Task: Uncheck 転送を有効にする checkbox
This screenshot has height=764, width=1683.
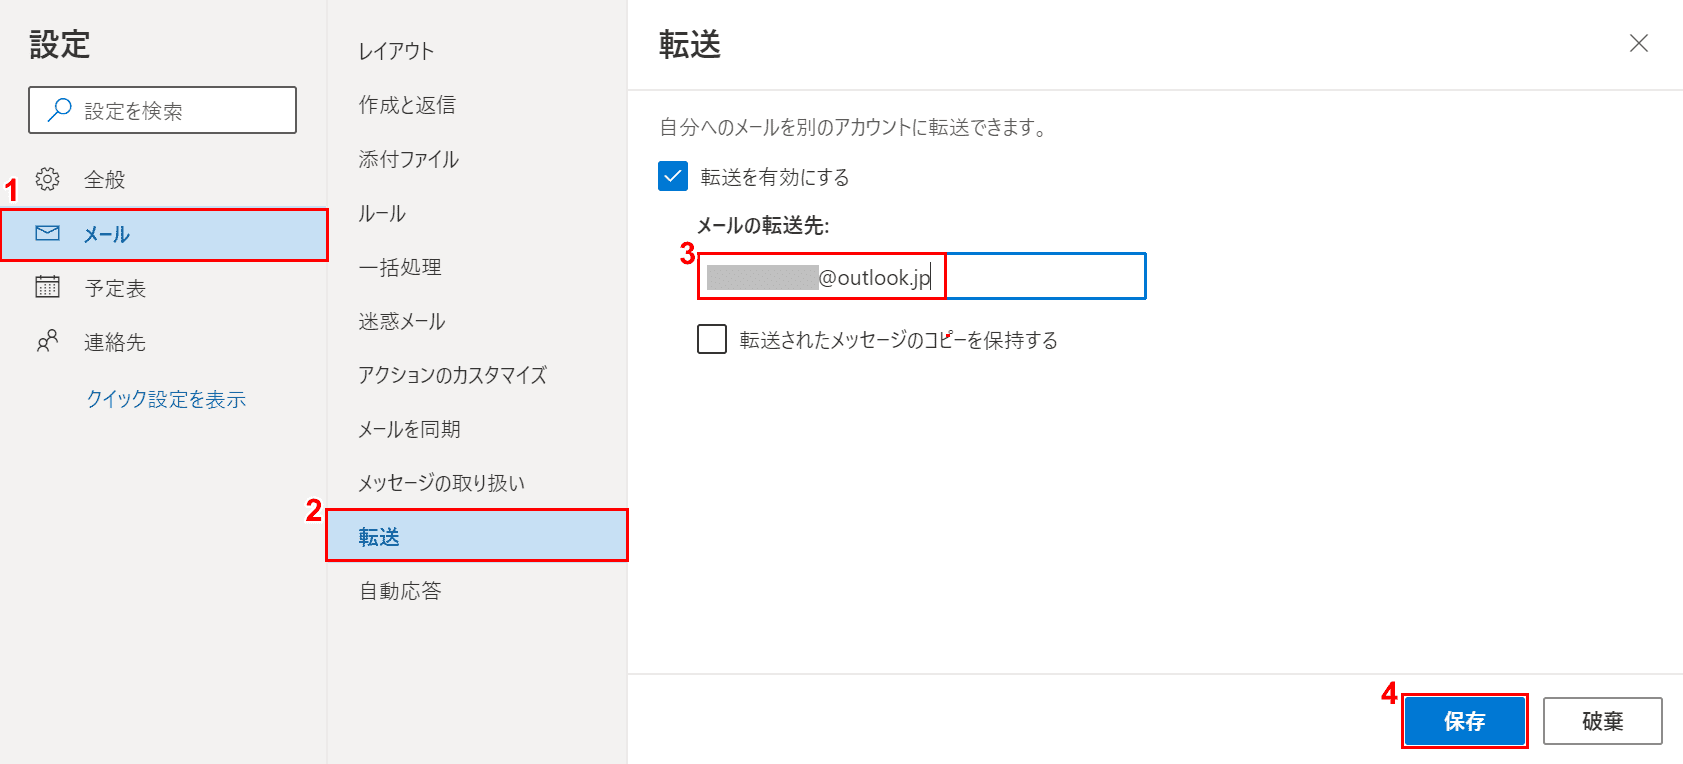Action: (673, 176)
